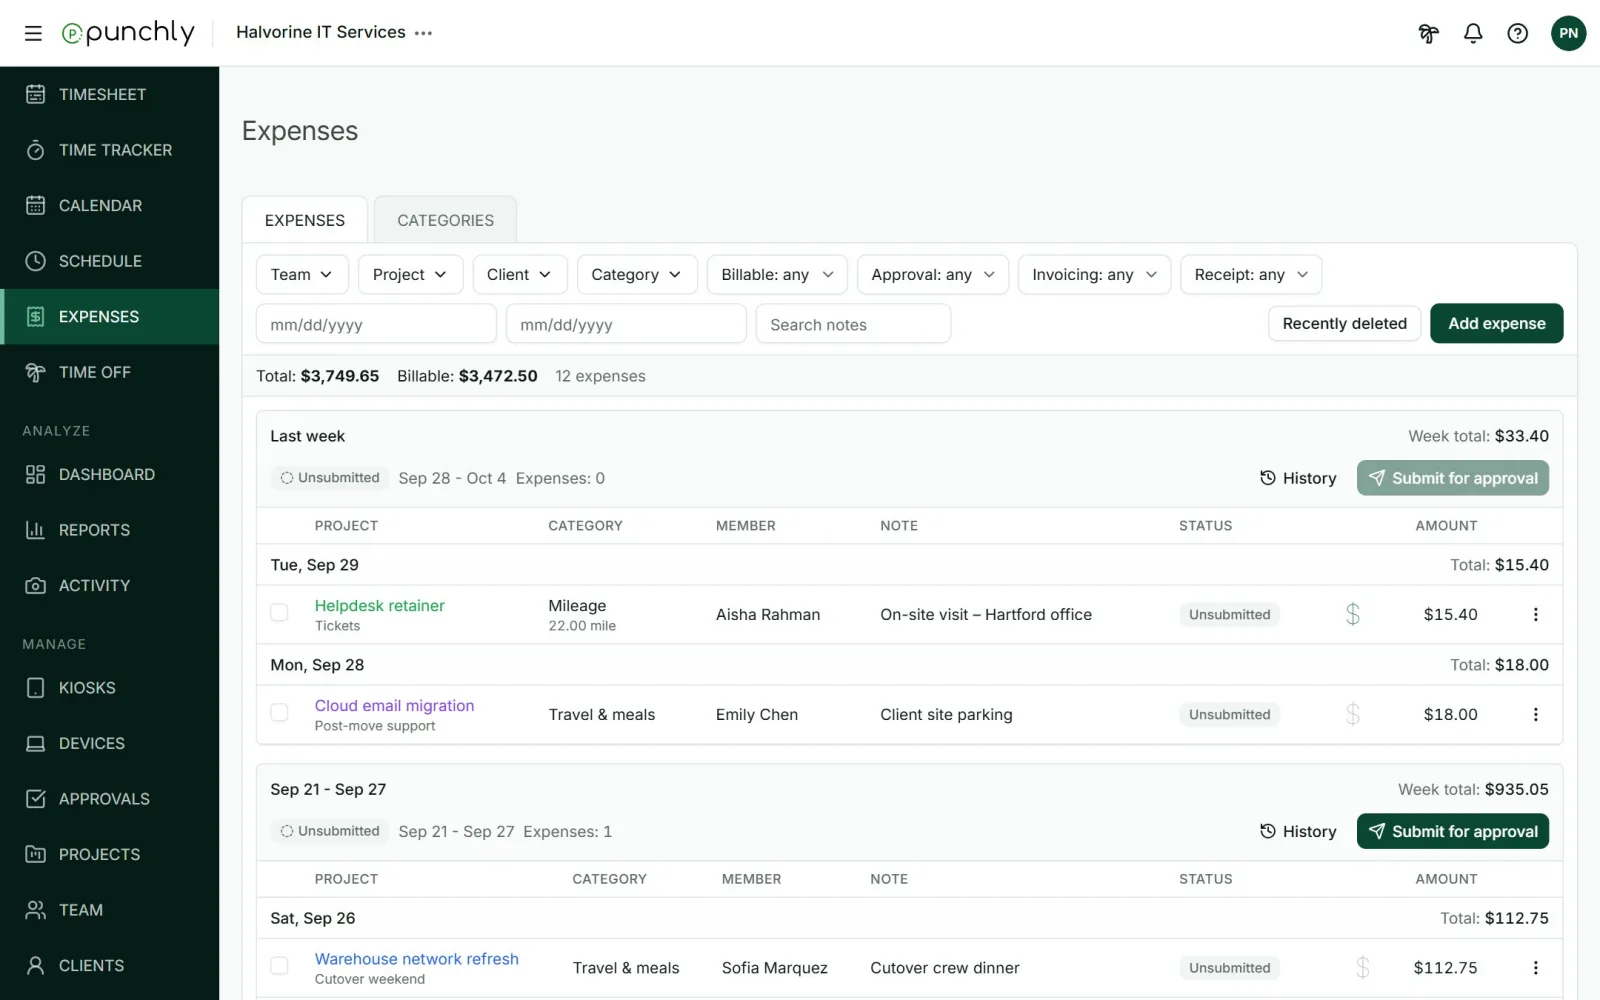
Task: Click the Timesheet sidebar icon
Action: [35, 94]
